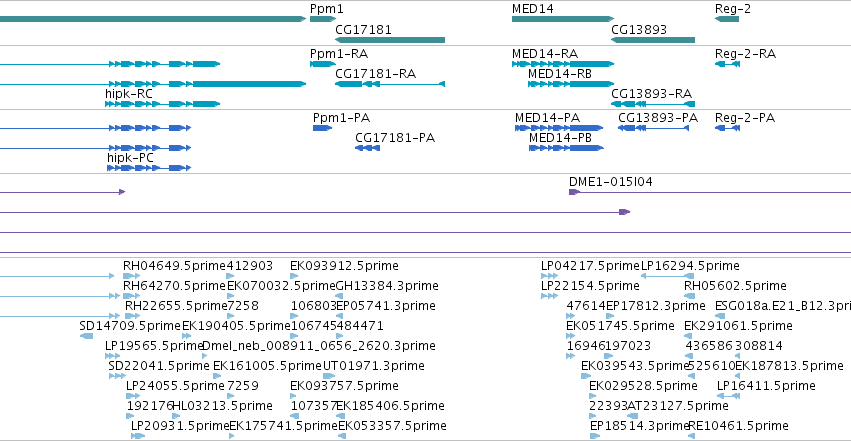Select EST EK185406.5prime
851x441 pixels.
pyautogui.click(x=390, y=406)
